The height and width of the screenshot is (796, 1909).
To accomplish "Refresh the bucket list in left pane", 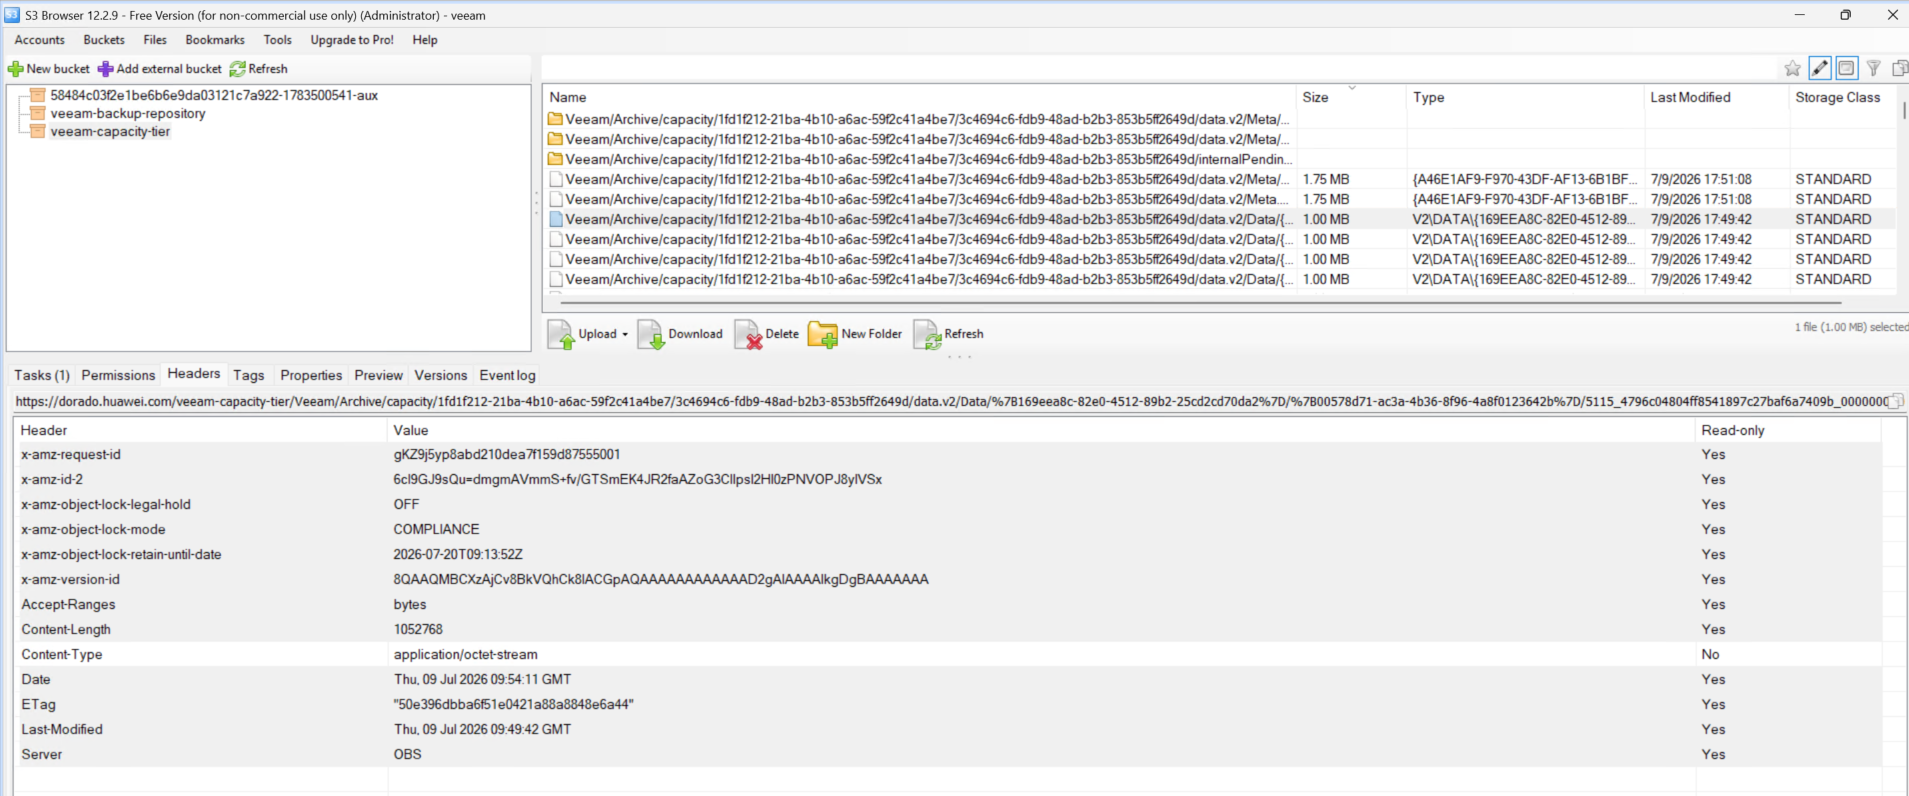I will (259, 69).
